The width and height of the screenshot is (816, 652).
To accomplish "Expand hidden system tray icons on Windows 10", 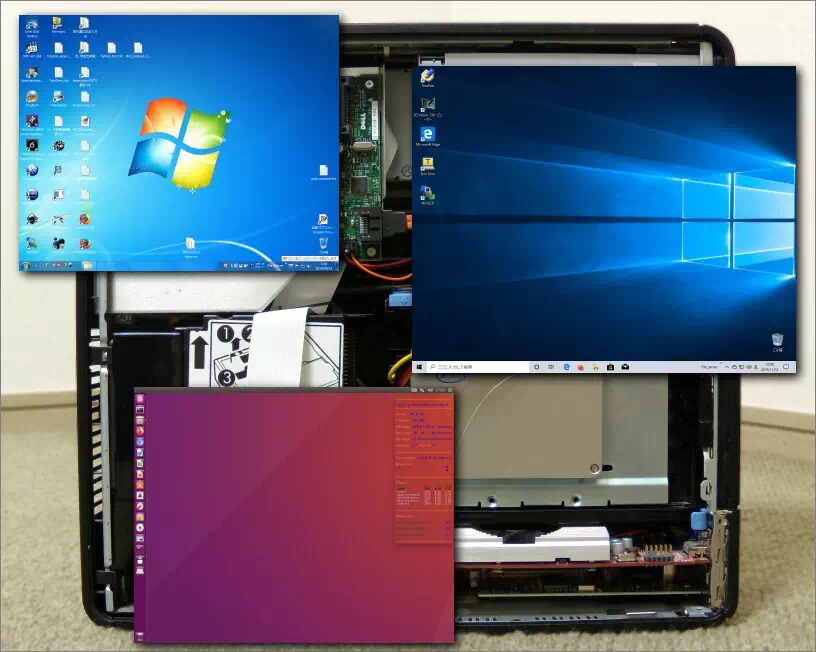I will (726, 365).
